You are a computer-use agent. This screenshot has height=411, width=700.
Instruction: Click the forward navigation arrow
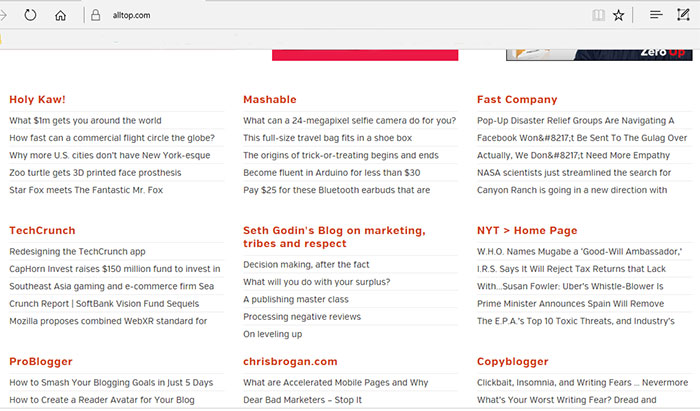(x=3, y=15)
